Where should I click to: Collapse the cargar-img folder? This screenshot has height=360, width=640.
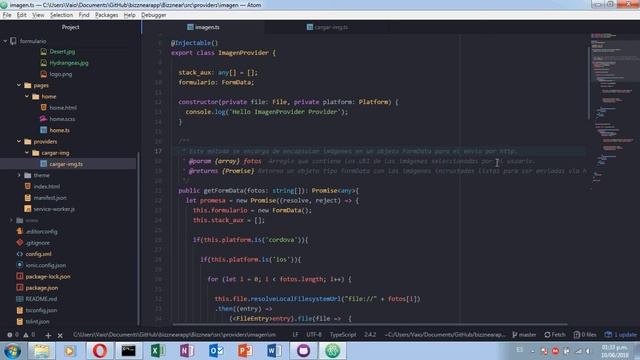(x=27, y=153)
